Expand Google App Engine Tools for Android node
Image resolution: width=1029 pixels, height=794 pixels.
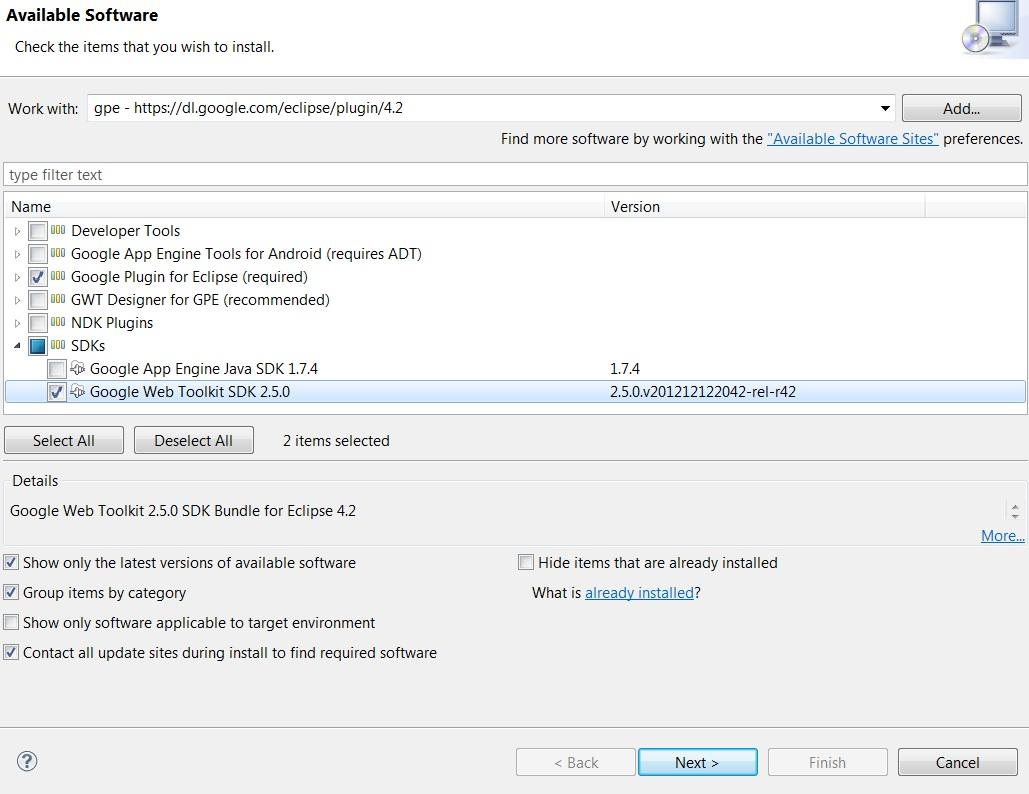coord(18,254)
